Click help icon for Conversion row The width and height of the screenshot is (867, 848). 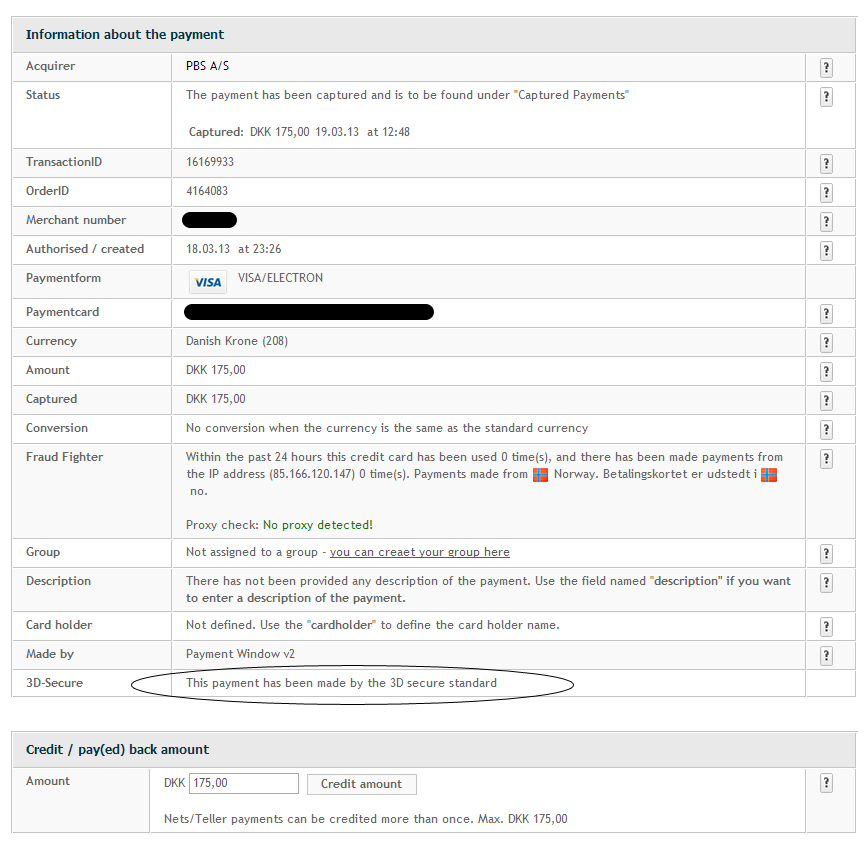coord(826,430)
